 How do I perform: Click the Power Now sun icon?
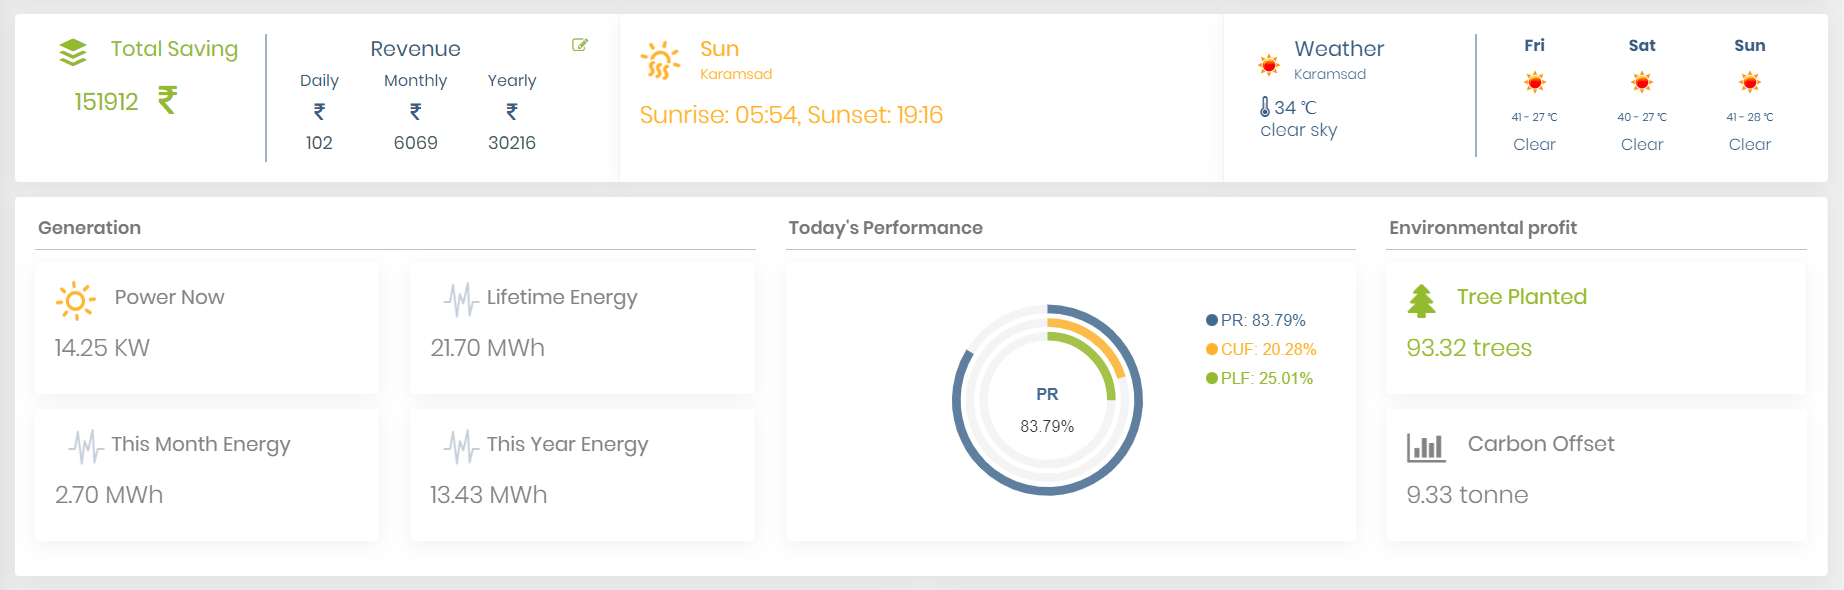click(x=76, y=300)
